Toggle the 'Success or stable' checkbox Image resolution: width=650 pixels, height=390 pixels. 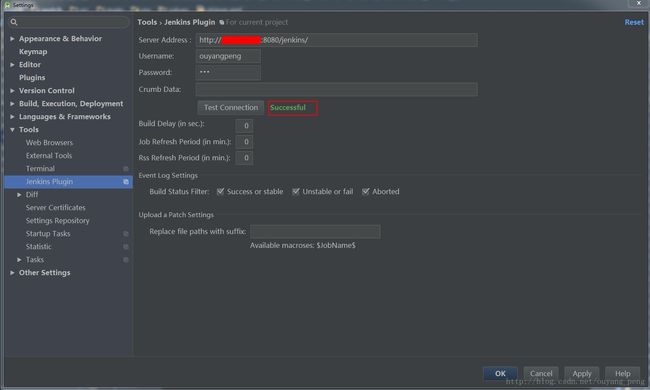click(221, 191)
